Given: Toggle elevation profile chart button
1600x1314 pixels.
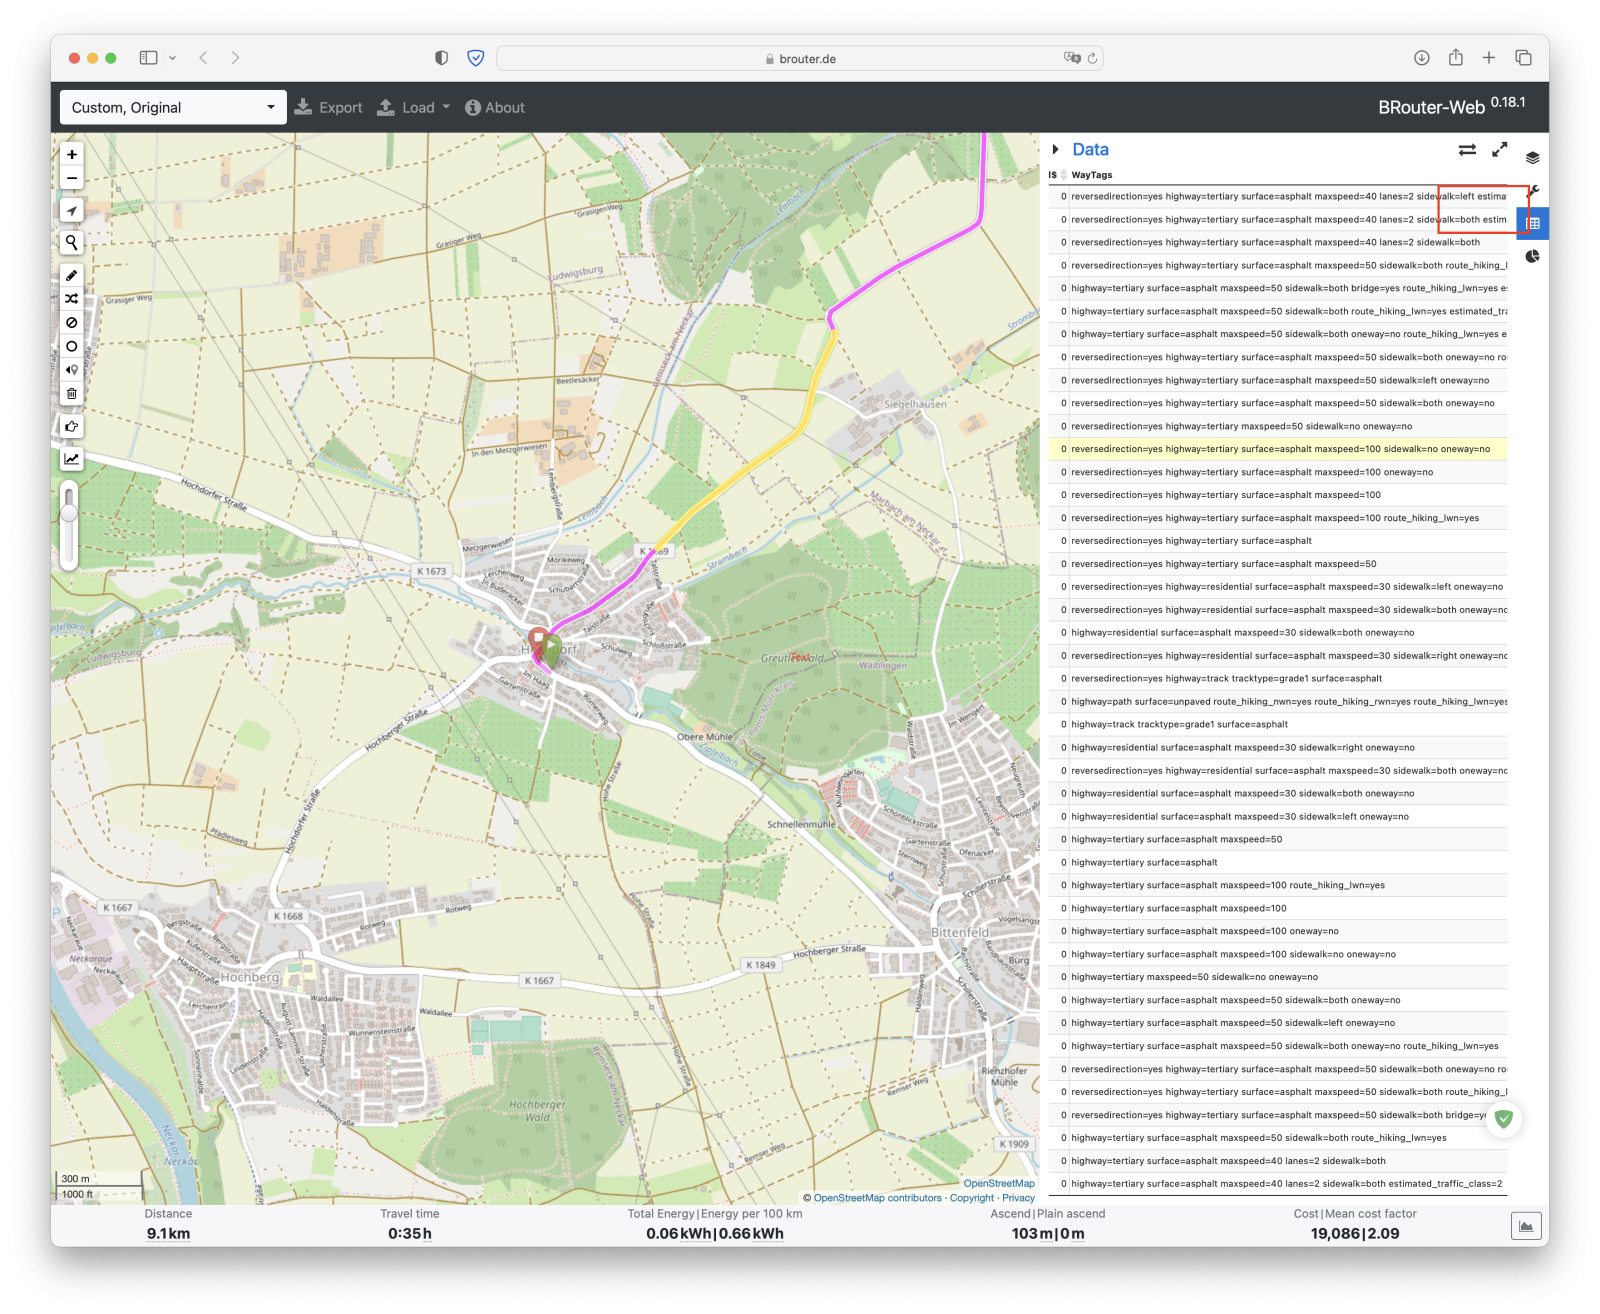Looking at the screenshot, I should [x=1526, y=1226].
